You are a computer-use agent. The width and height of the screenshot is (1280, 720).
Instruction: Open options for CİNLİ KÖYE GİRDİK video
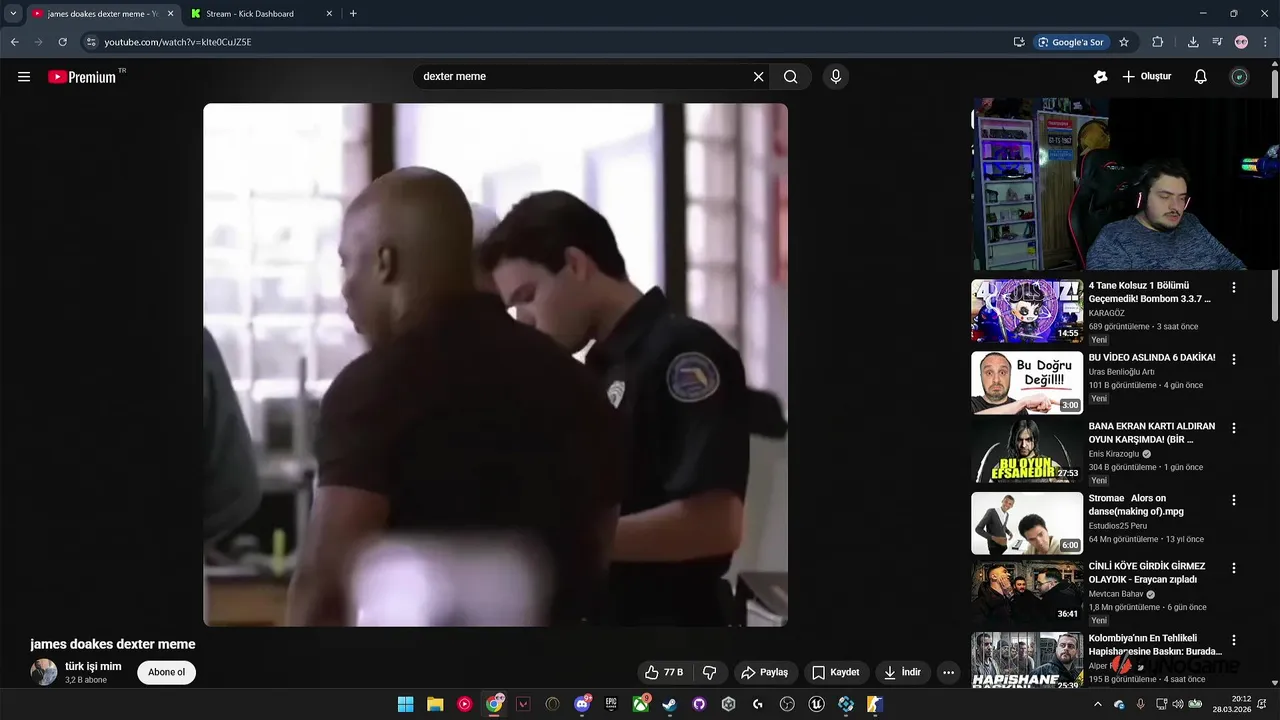pos(1234,568)
